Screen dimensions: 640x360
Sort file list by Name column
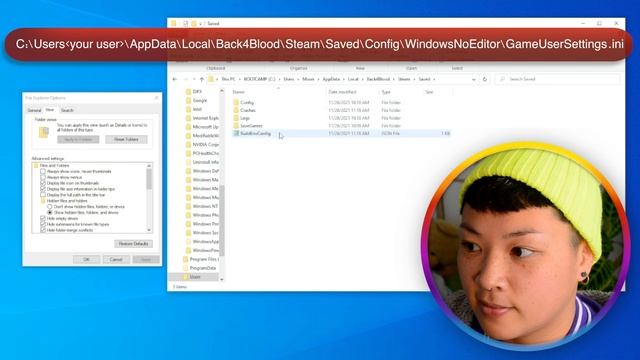238,92
